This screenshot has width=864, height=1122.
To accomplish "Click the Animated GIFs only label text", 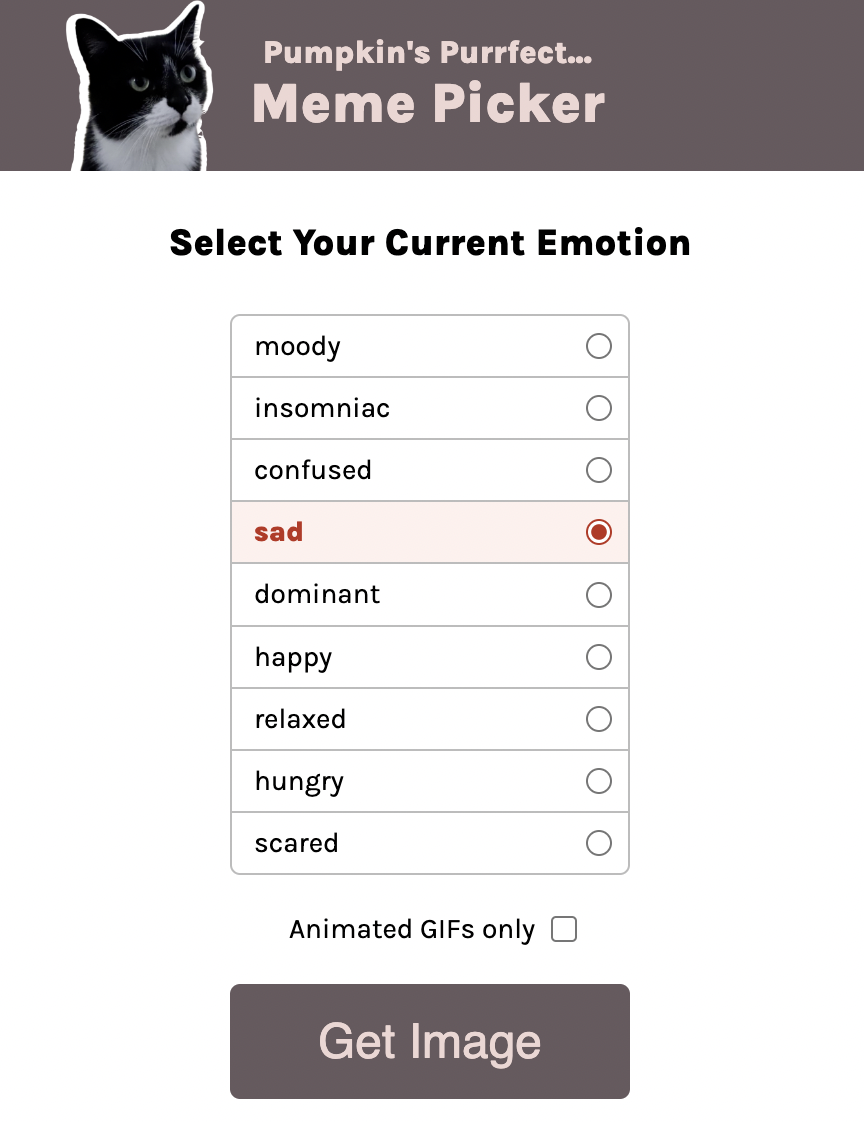I will [411, 929].
